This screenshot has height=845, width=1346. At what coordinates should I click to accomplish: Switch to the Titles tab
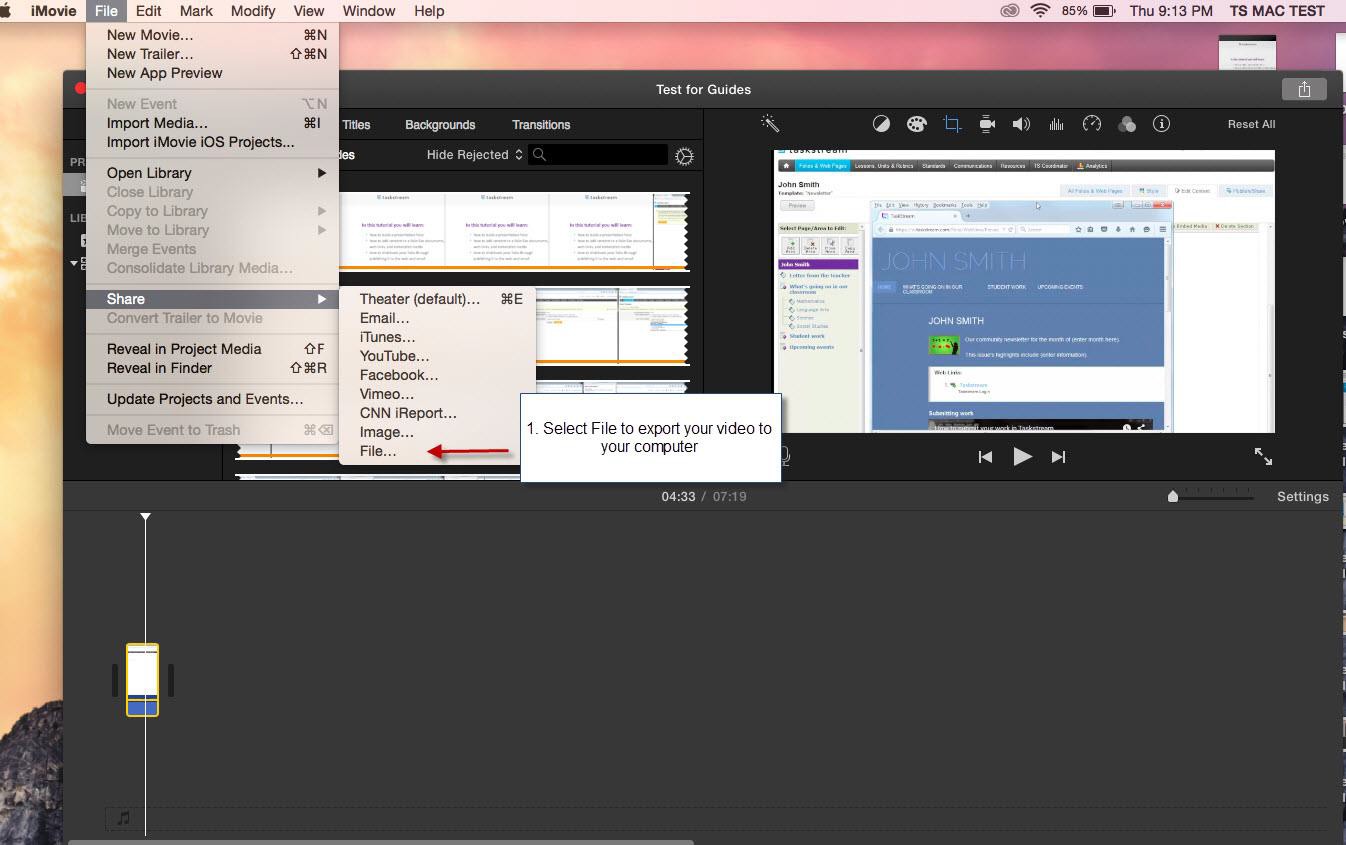tap(356, 125)
